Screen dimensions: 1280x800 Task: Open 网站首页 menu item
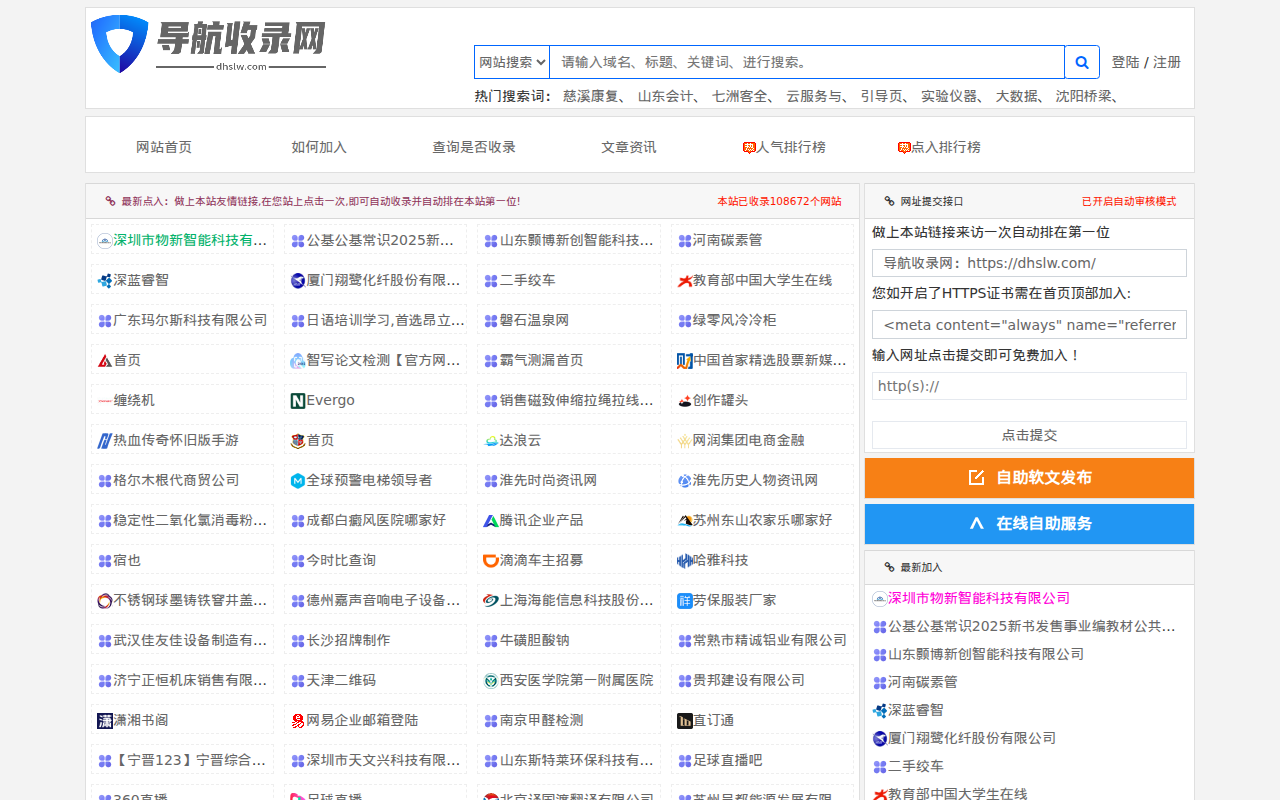click(x=164, y=147)
